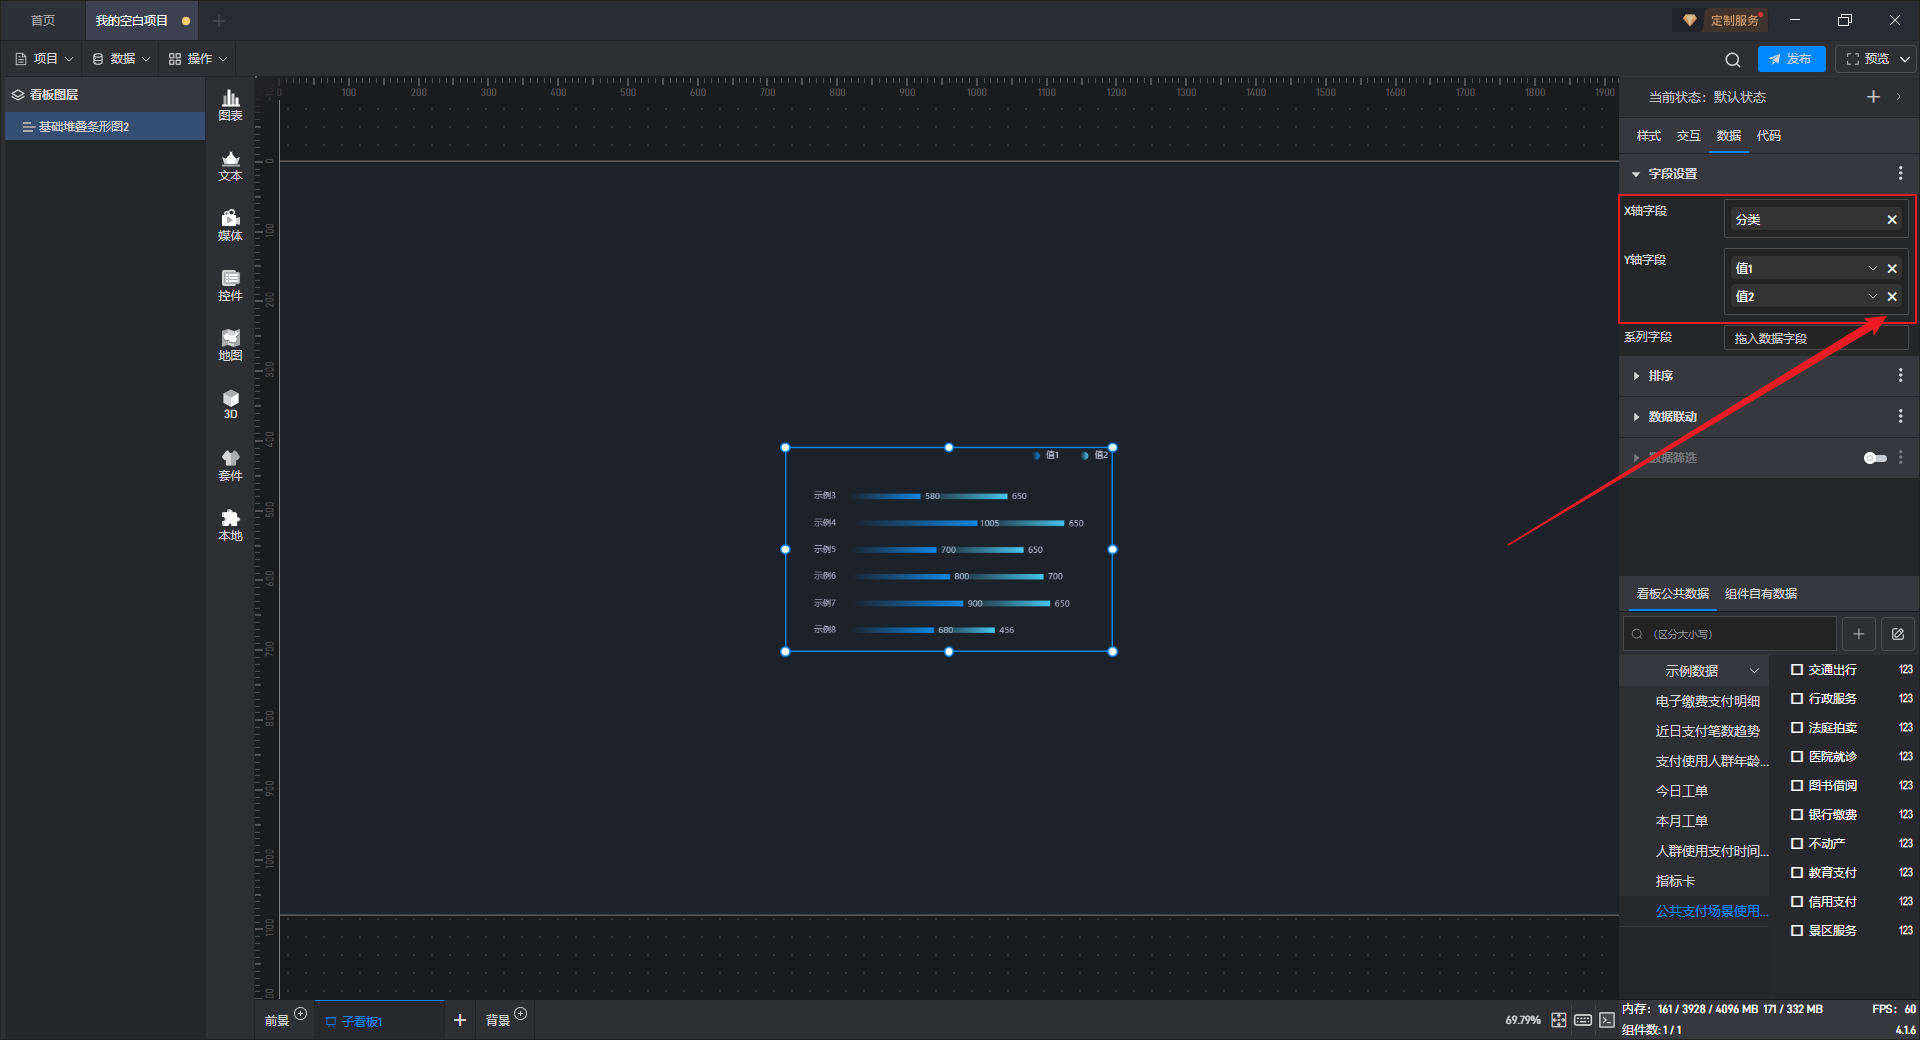Check the 教育支付 field checkbox
This screenshot has height=1040, width=1920.
(1797, 873)
